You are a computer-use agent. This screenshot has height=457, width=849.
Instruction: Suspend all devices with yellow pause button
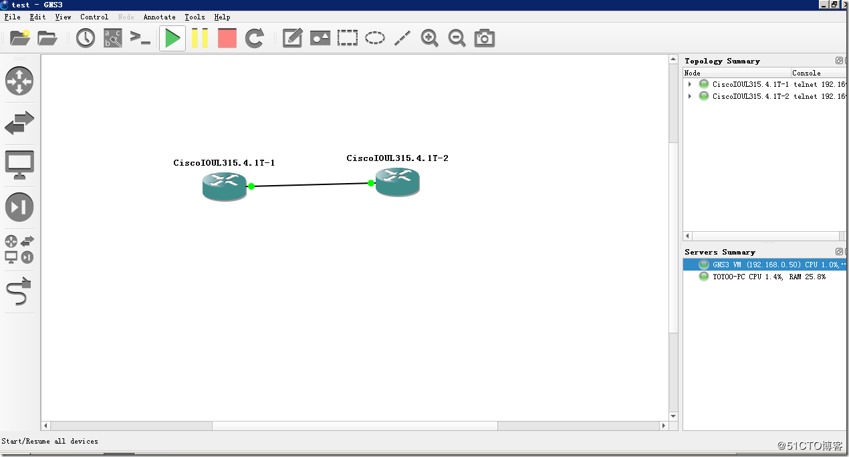point(200,38)
